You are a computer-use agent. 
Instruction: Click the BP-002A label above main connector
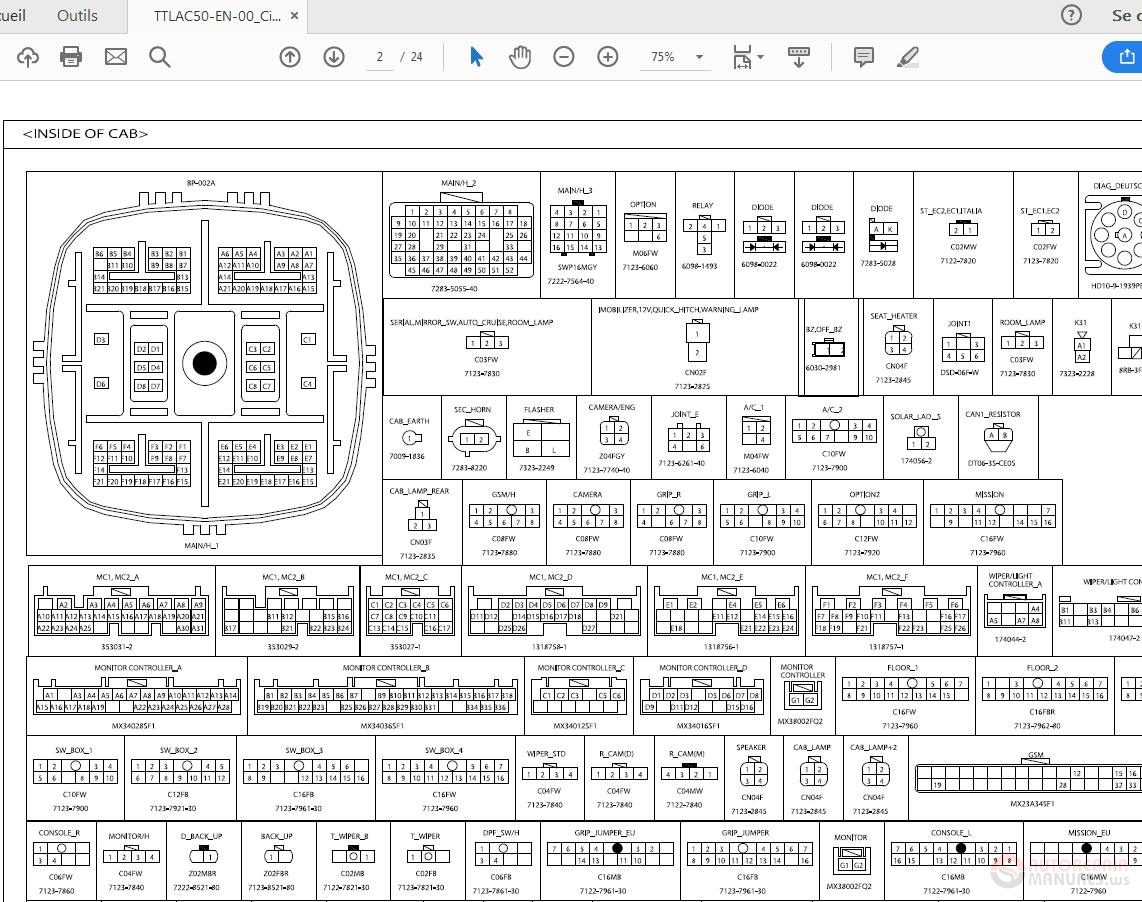tap(201, 183)
